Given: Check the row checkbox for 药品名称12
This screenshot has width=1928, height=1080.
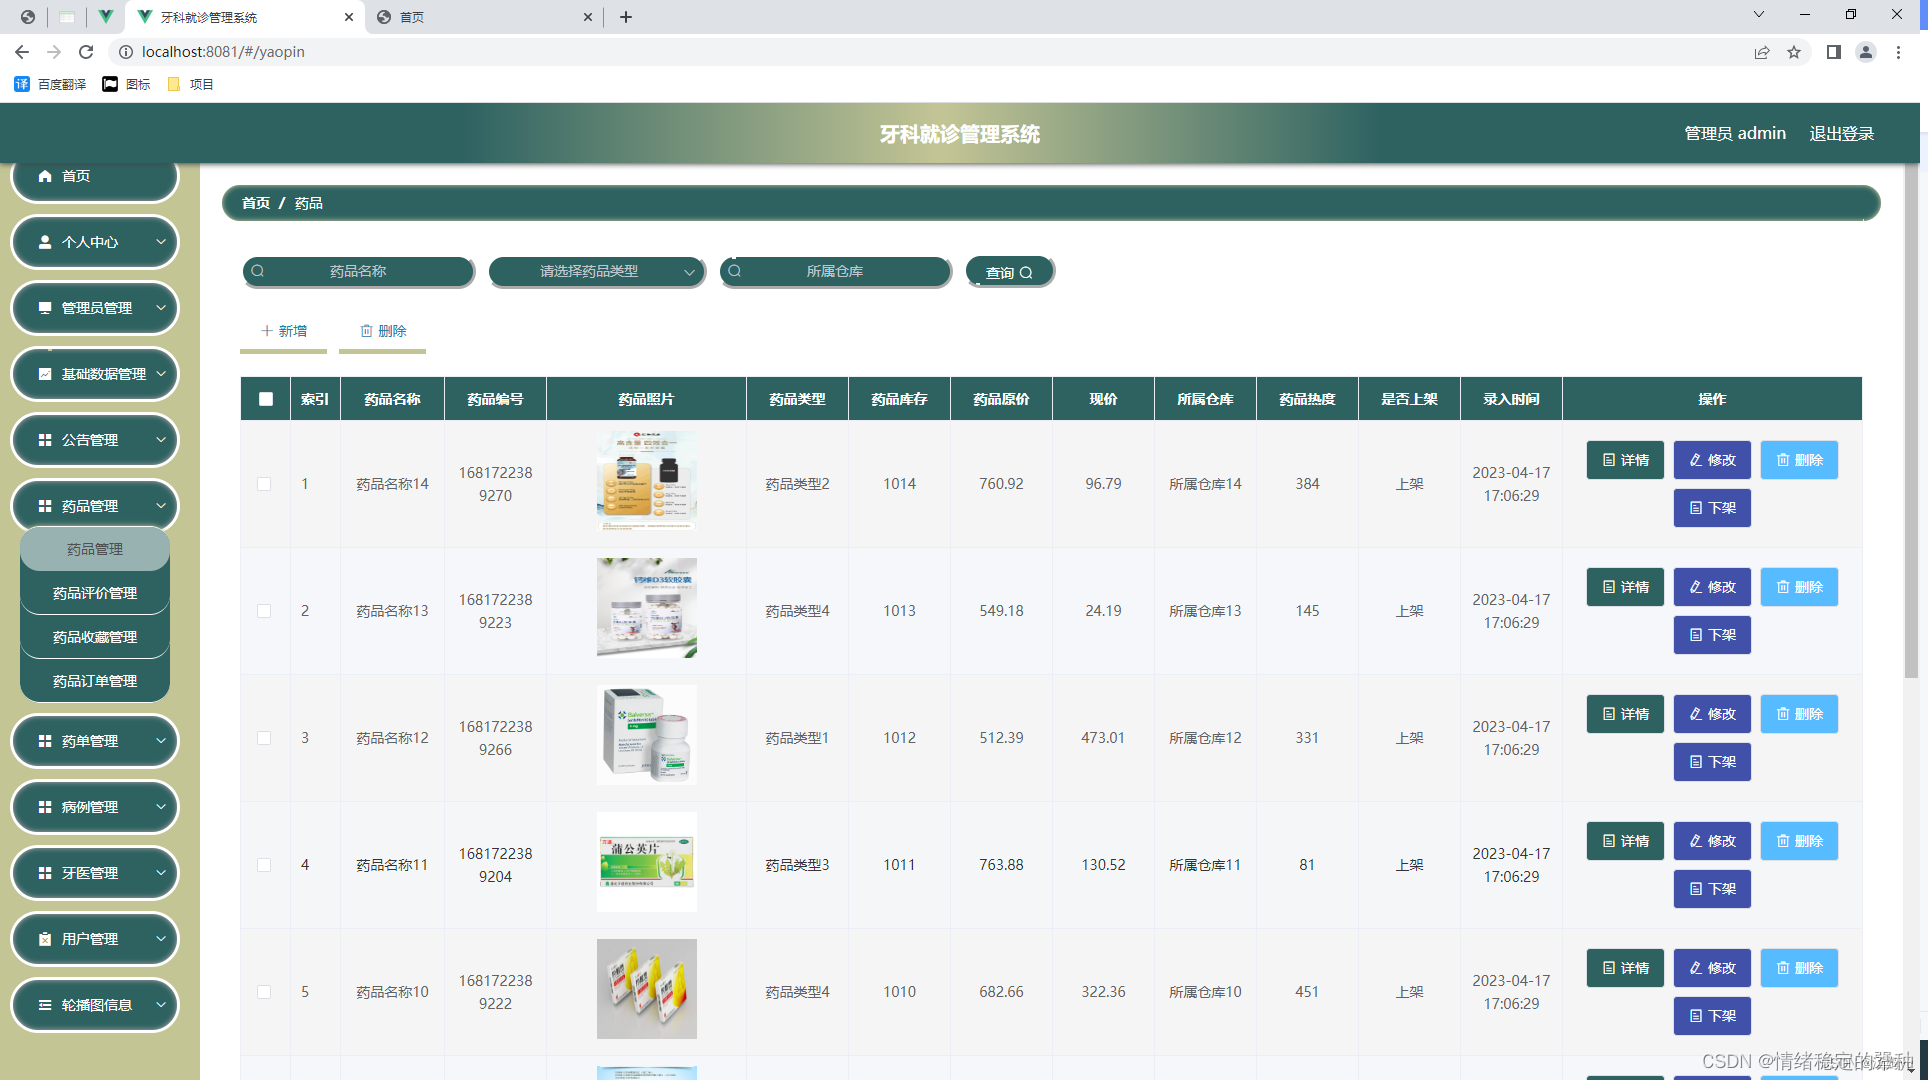Looking at the screenshot, I should point(264,738).
